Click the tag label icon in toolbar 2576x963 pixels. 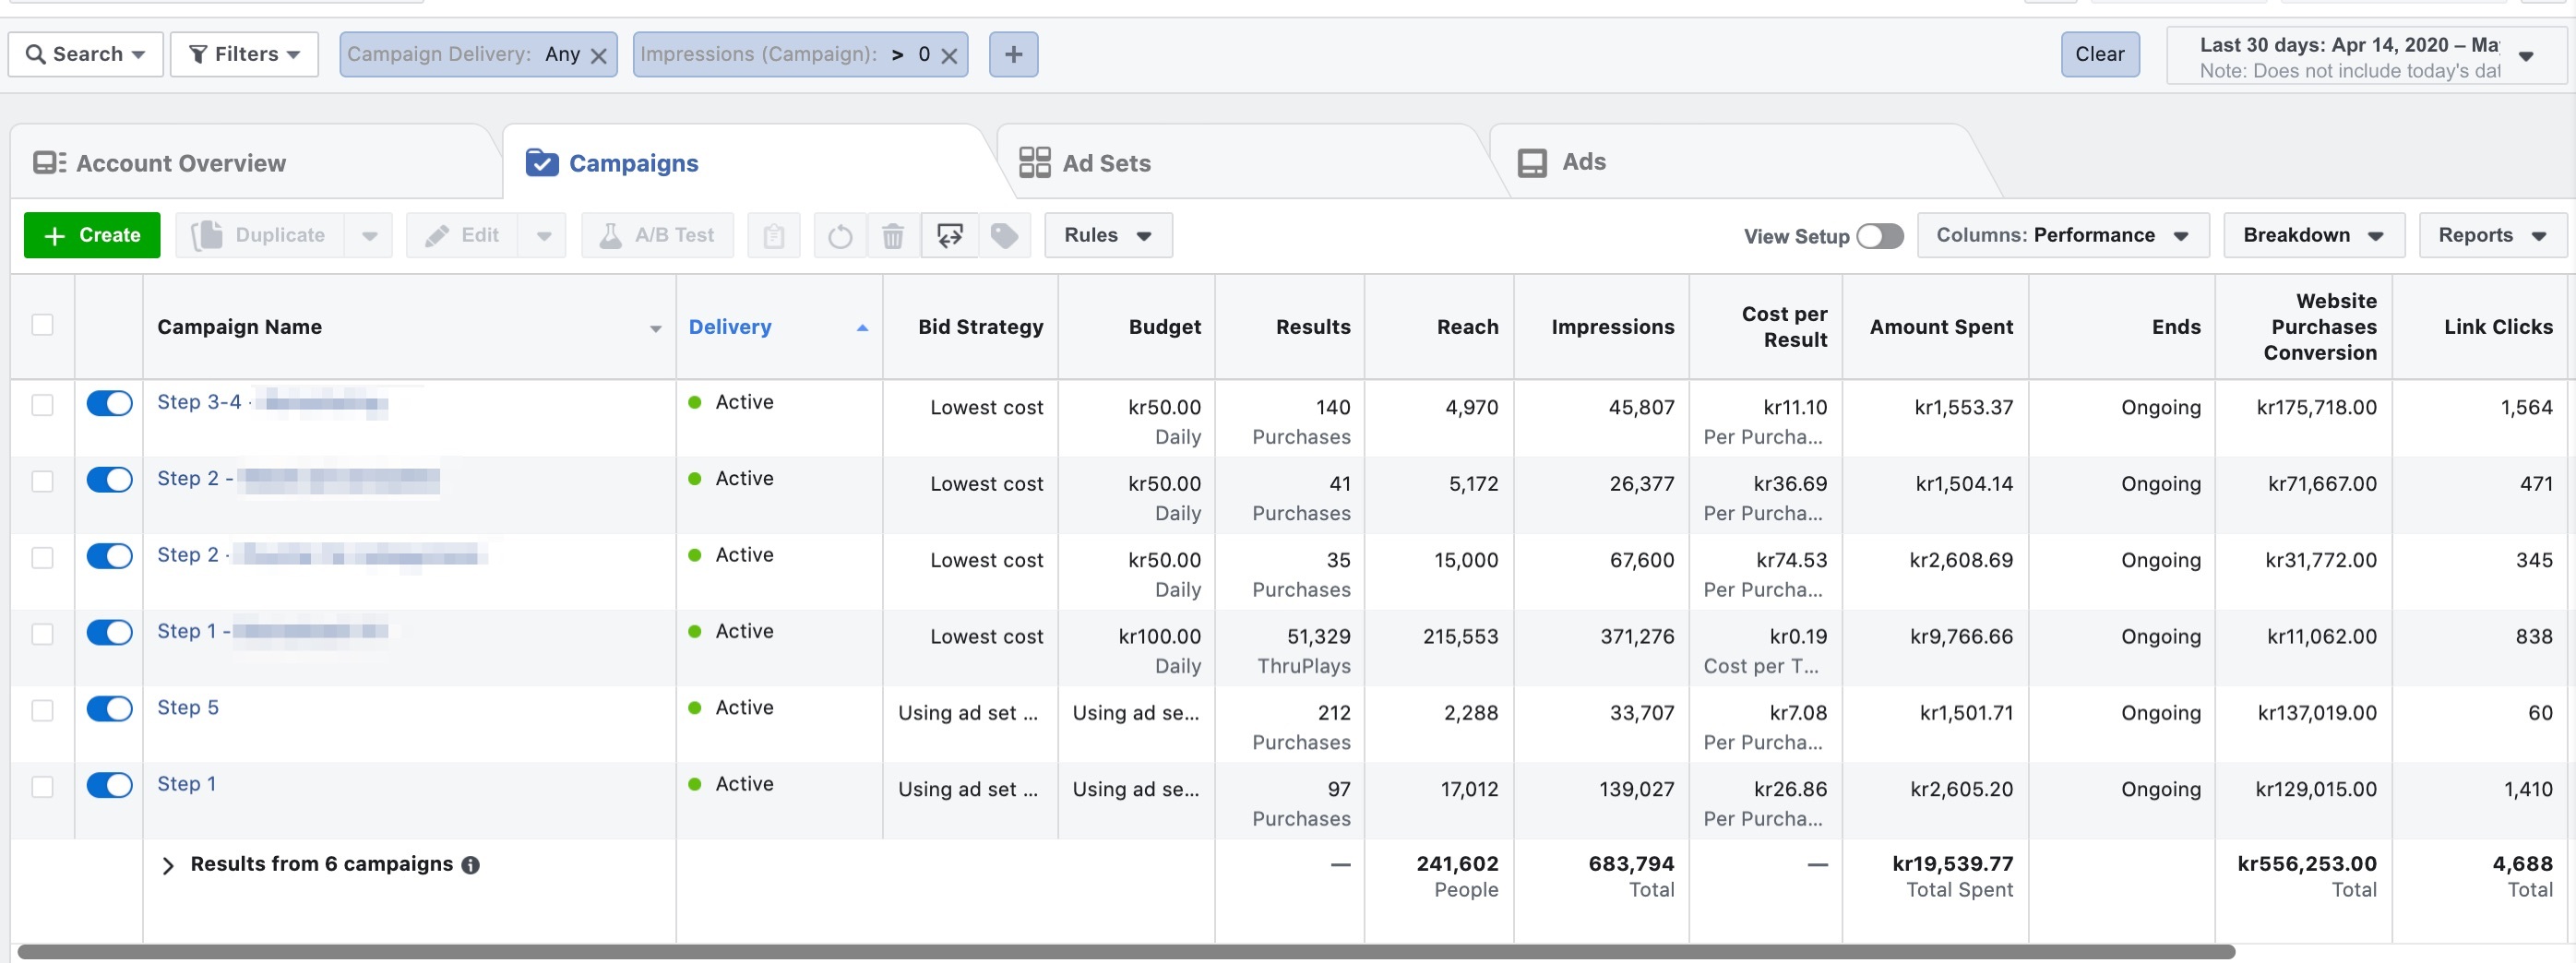coord(1004,236)
